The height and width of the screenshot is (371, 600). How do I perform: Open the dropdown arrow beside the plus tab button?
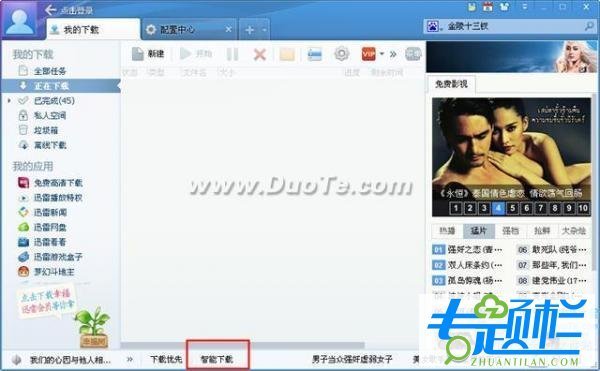(264, 30)
